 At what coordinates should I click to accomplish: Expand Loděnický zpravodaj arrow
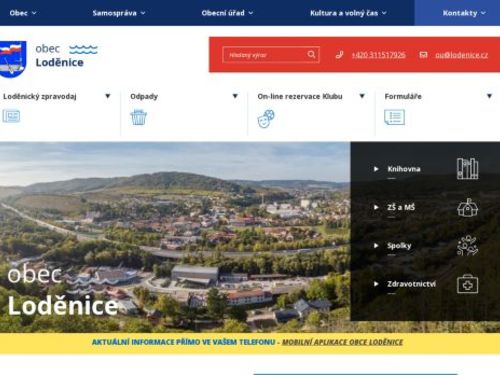pos(108,96)
